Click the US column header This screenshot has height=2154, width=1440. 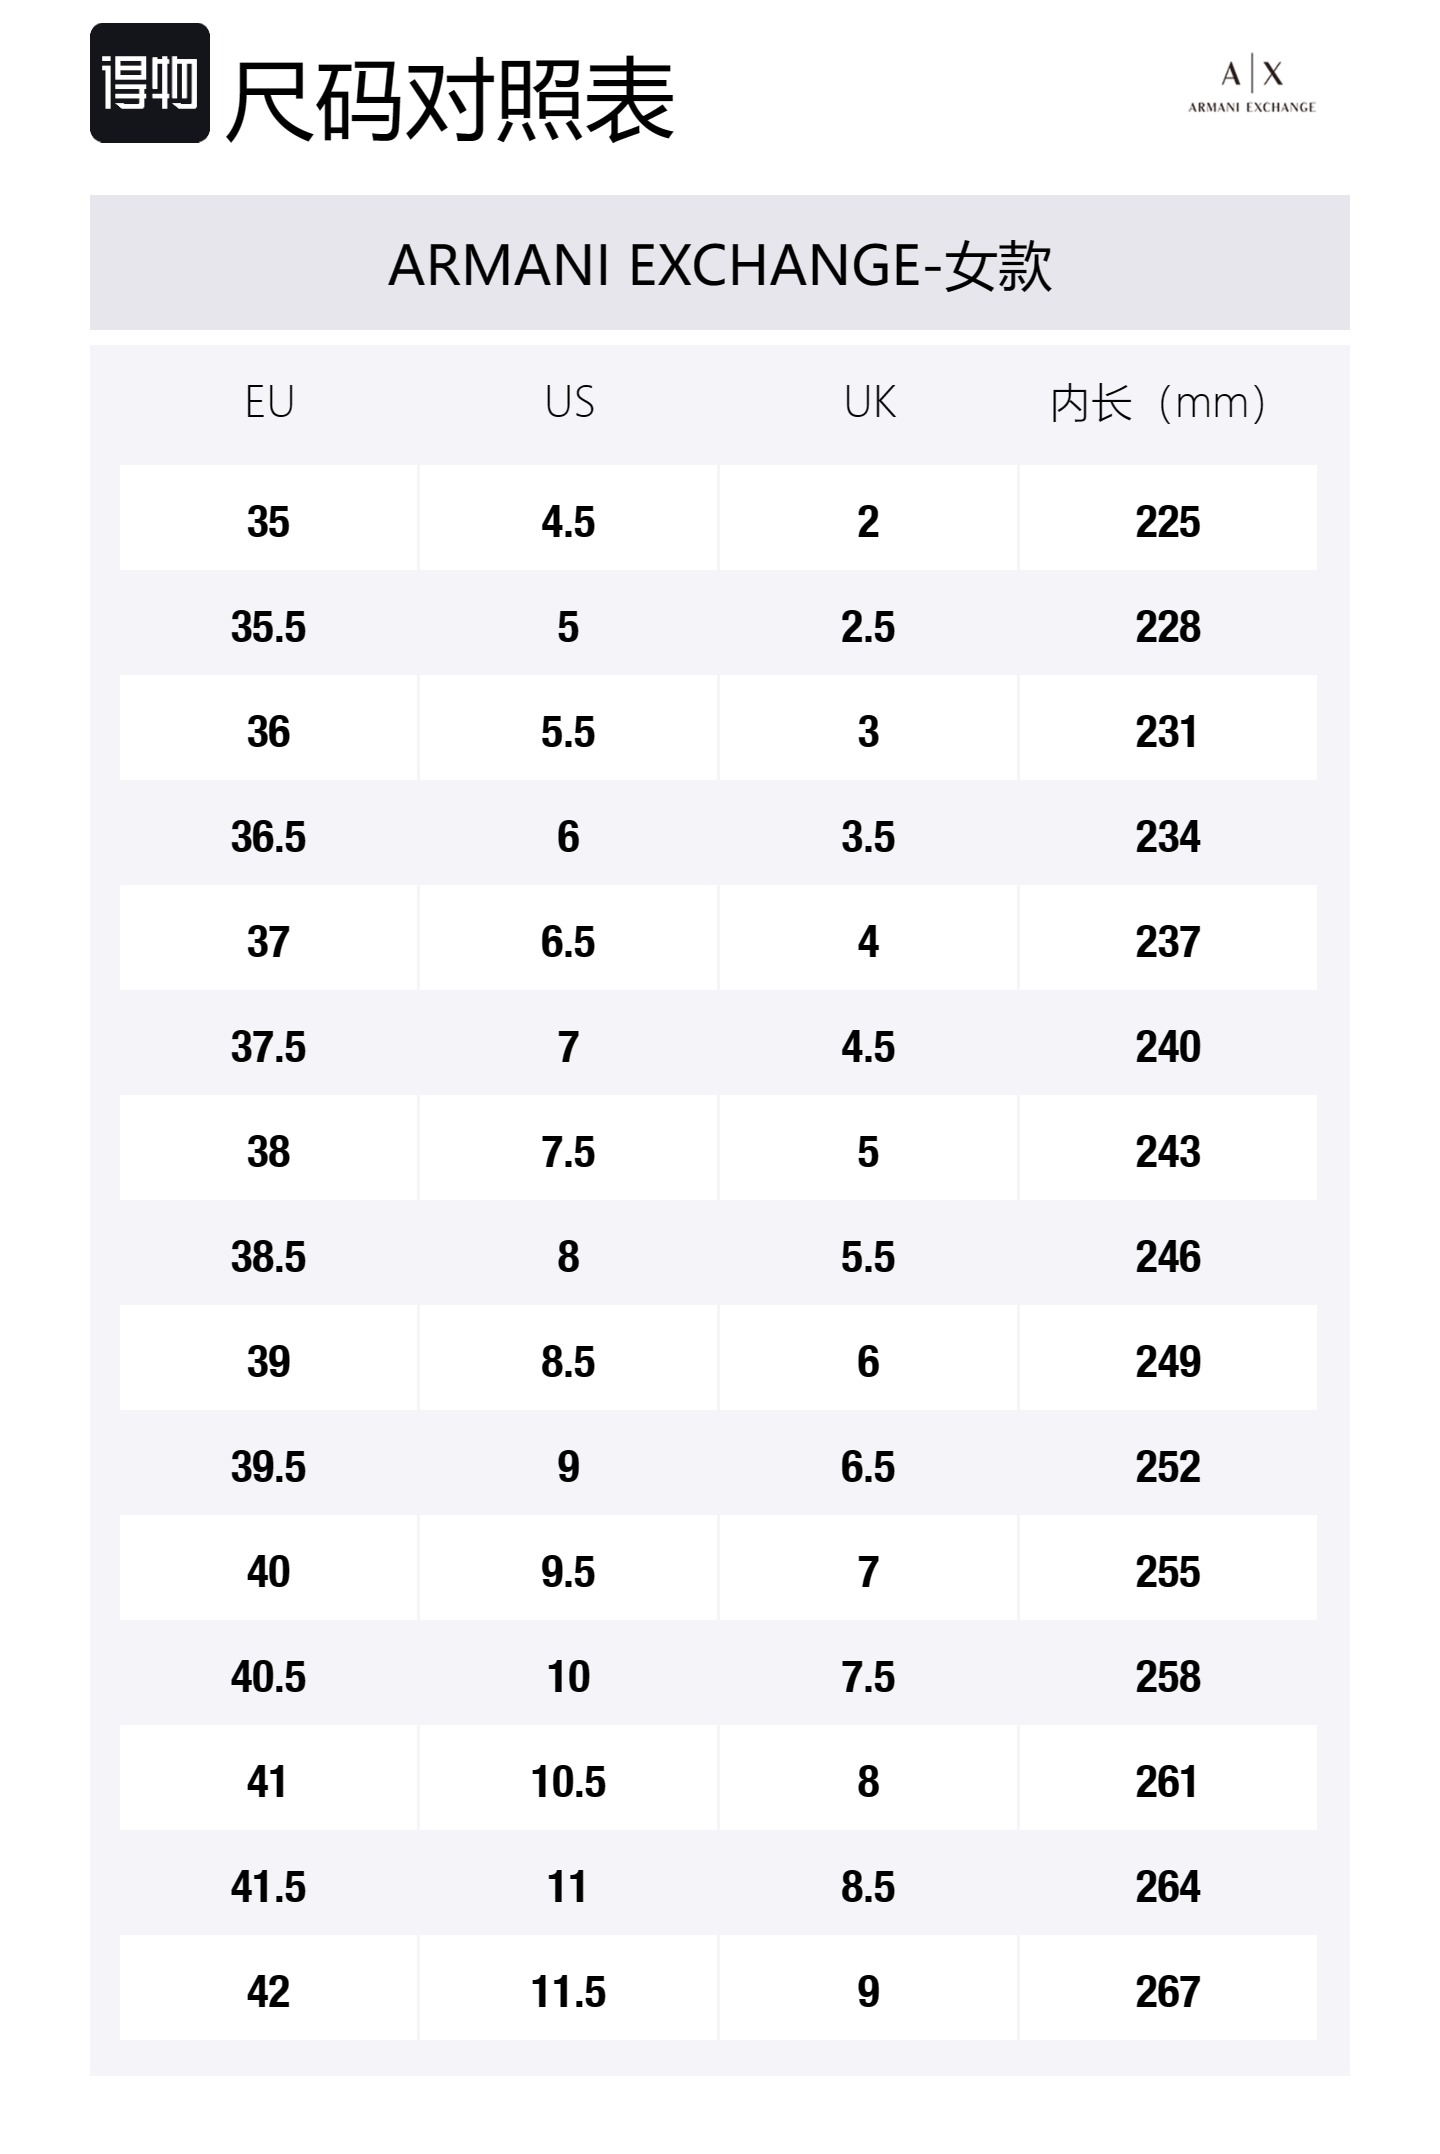[569, 402]
